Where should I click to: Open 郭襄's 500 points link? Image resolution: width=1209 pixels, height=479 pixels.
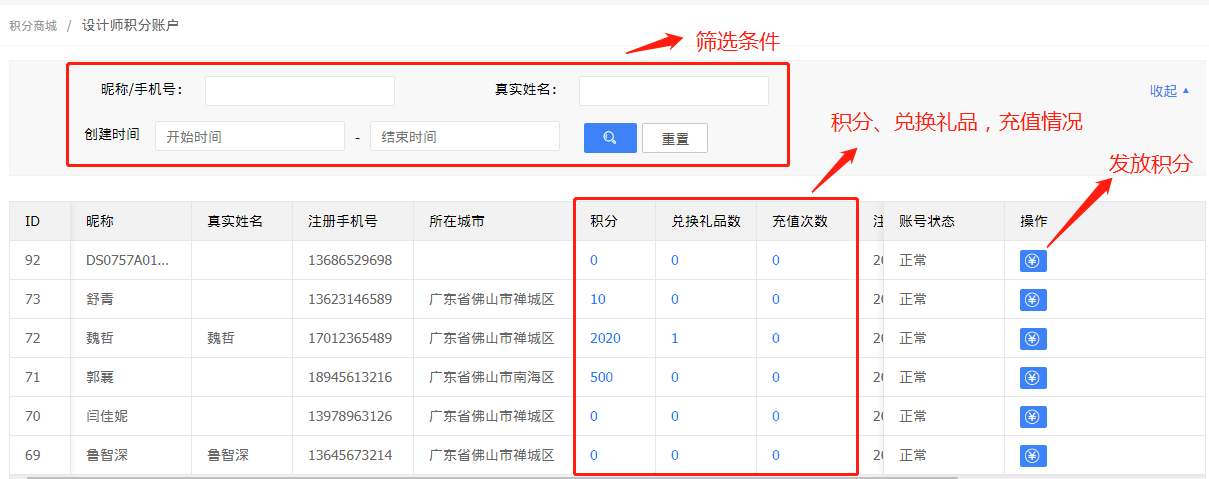point(601,378)
